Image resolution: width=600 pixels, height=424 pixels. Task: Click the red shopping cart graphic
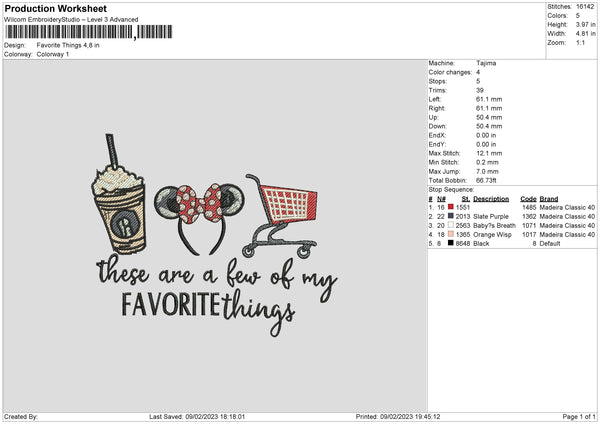point(281,216)
